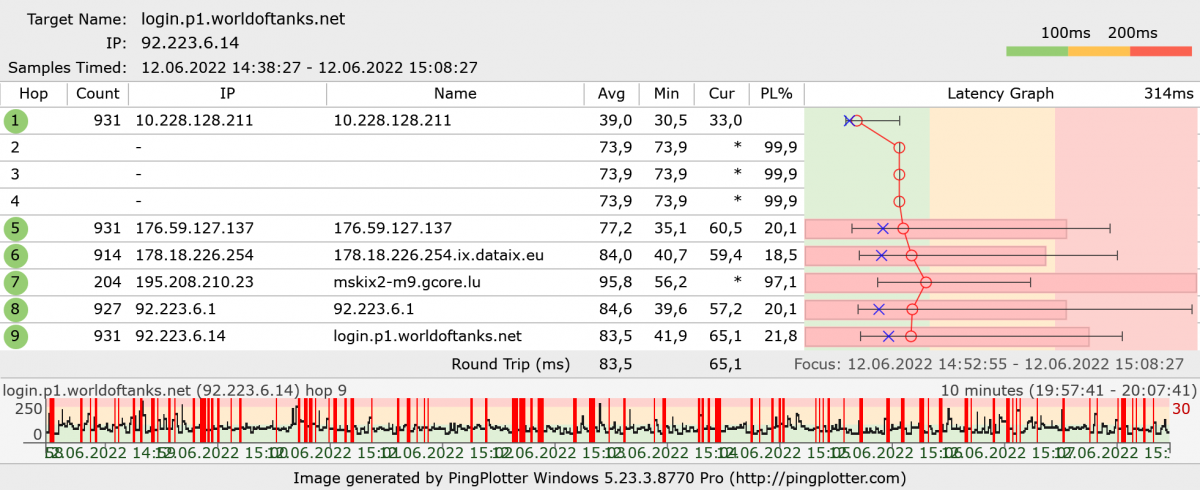
Task: Select the green hop 9 circle icon
Action: 16,336
